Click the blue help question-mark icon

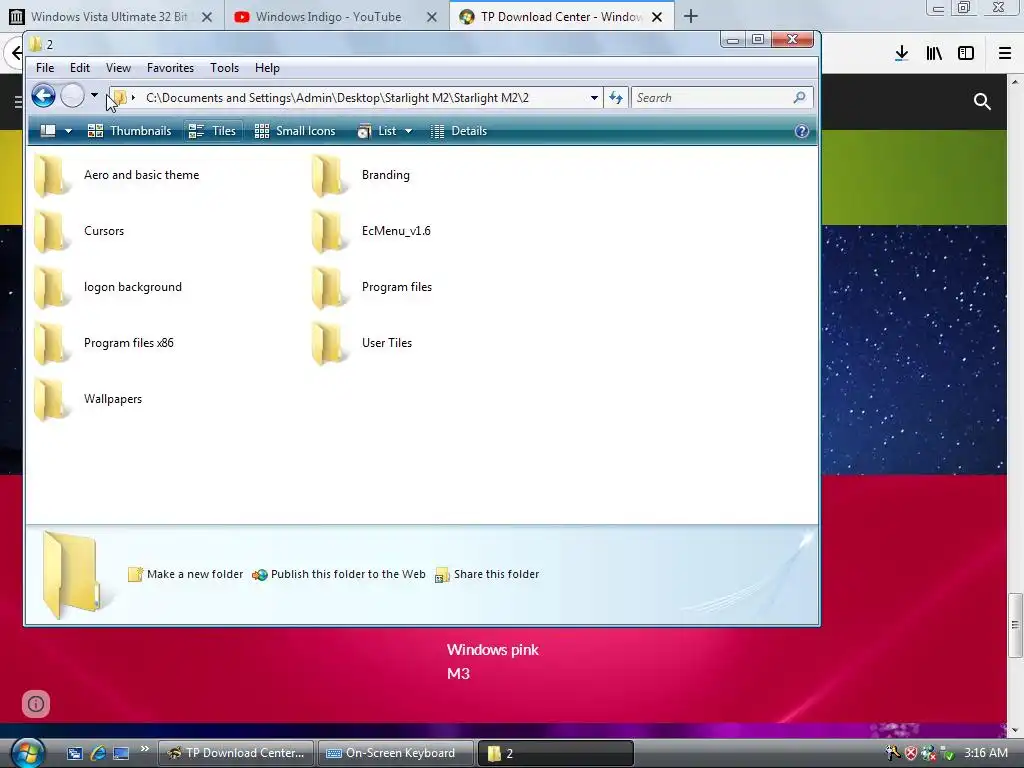(802, 131)
